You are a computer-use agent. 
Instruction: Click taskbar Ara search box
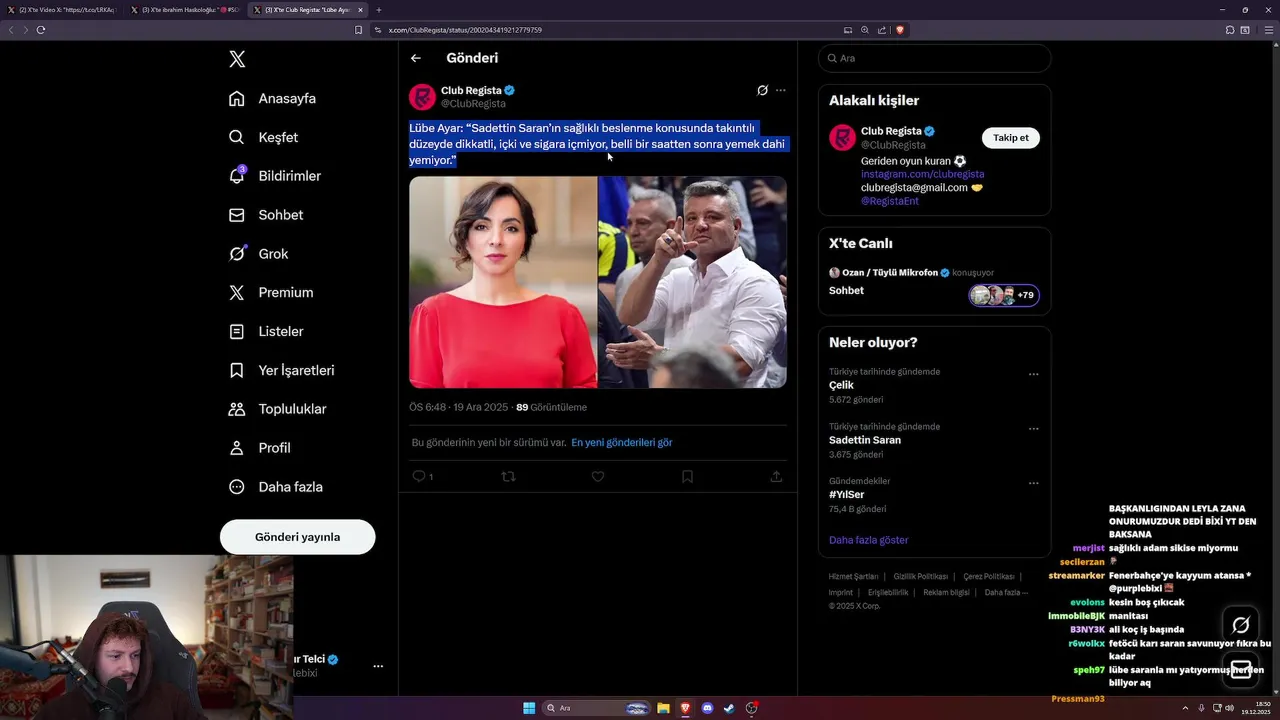click(598, 708)
